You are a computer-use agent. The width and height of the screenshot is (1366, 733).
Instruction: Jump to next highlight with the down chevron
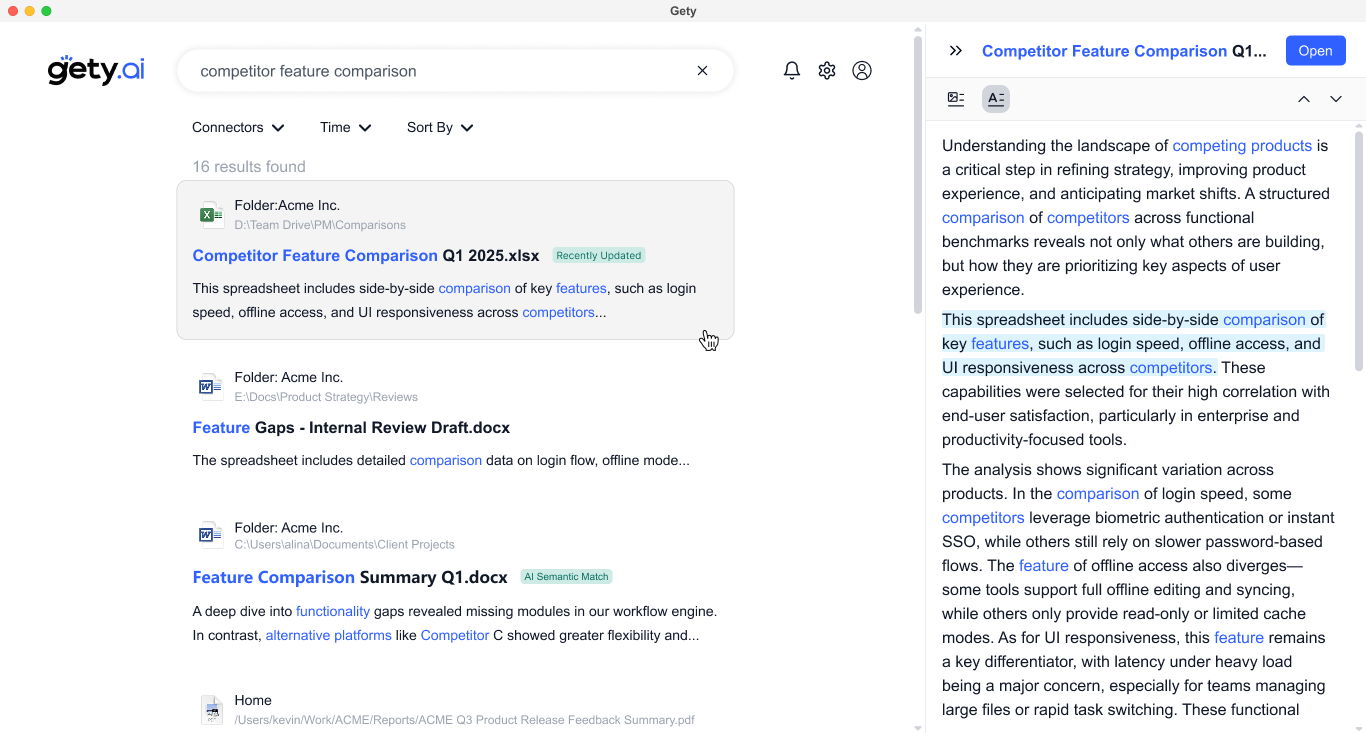pos(1336,98)
